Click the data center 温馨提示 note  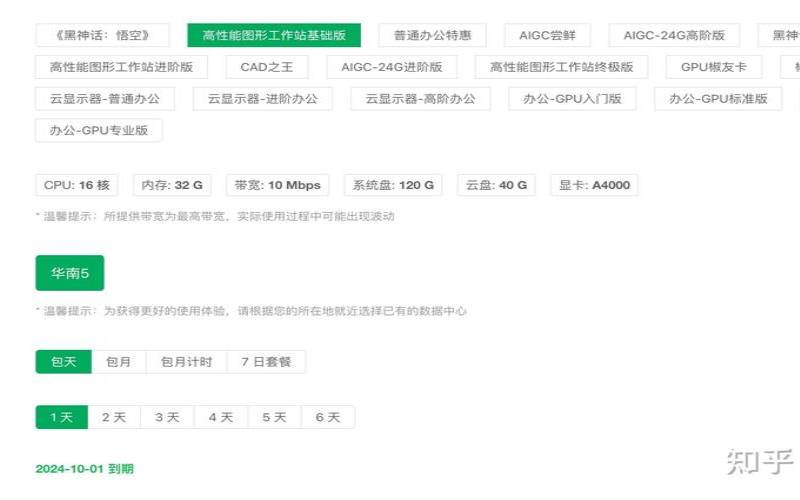[252, 310]
